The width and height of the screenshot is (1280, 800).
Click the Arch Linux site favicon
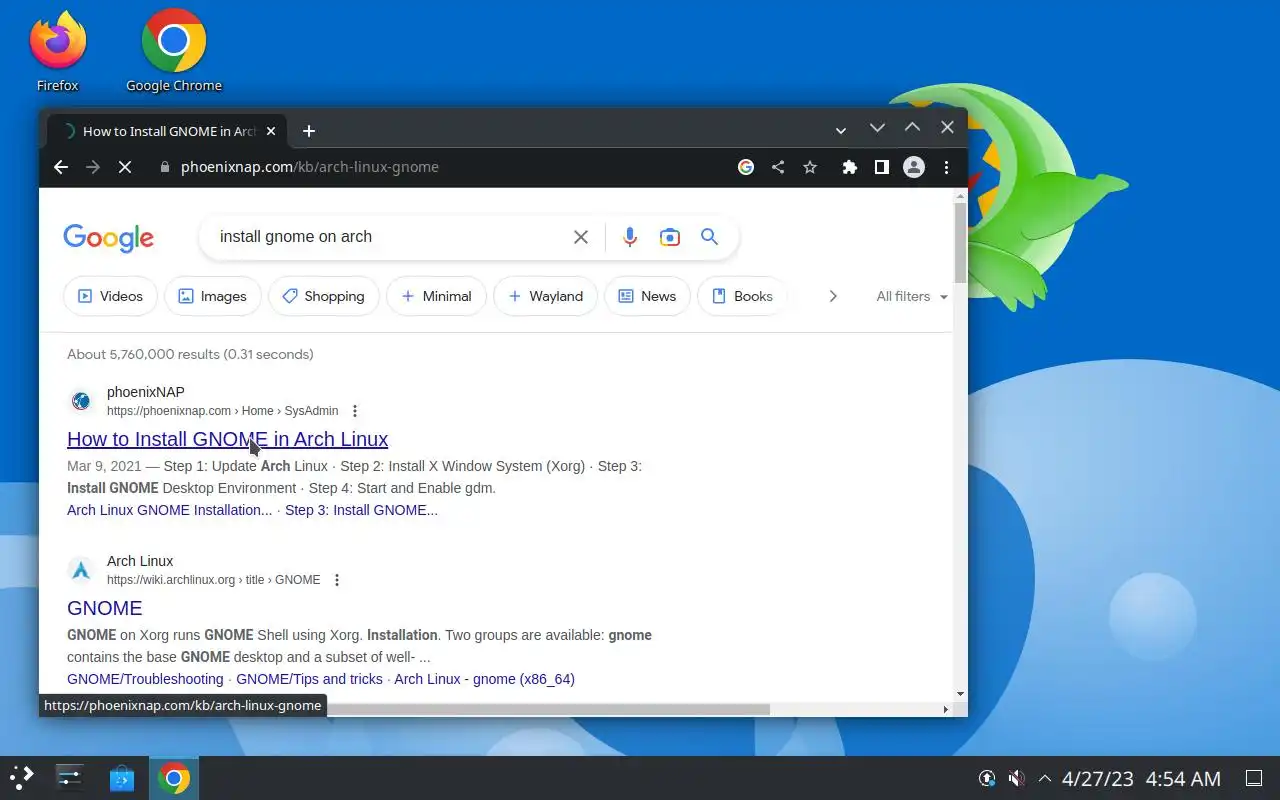pyautogui.click(x=81, y=570)
